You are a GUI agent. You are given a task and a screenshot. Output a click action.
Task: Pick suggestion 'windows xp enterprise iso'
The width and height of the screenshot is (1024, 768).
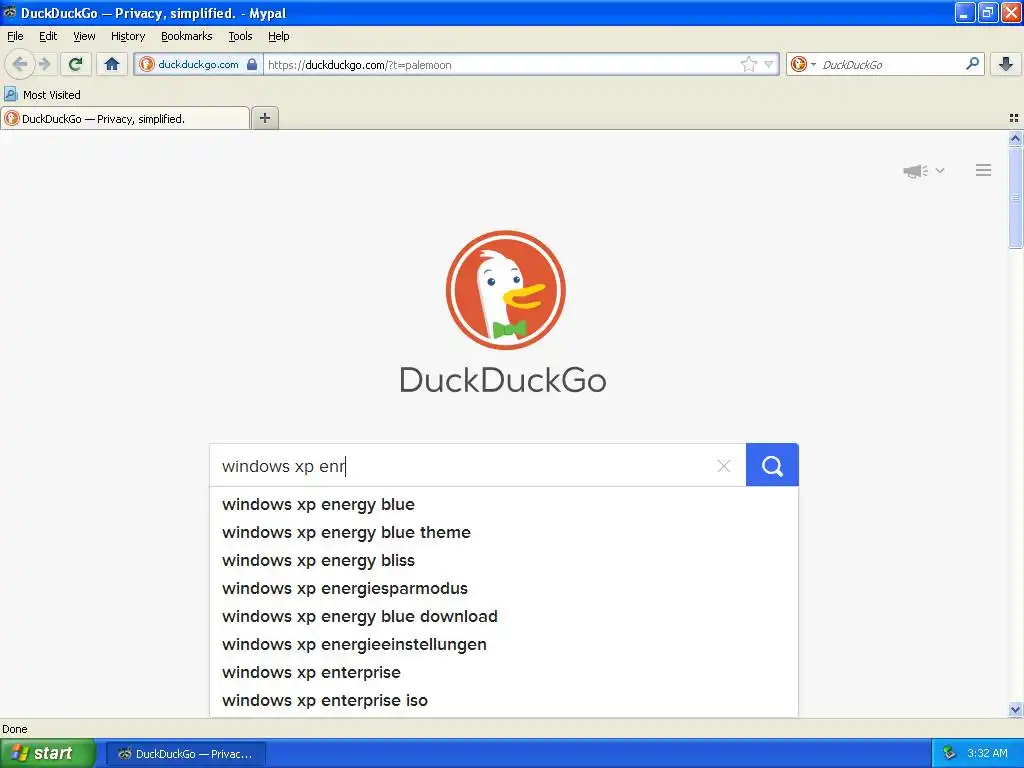504,701
